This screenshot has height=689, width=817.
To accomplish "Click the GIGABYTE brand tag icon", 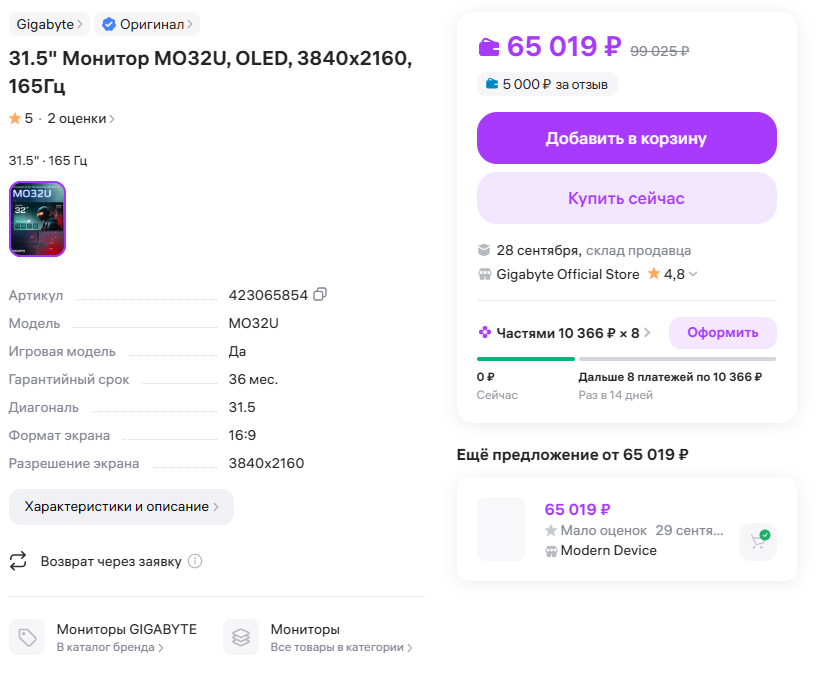I will [27, 637].
